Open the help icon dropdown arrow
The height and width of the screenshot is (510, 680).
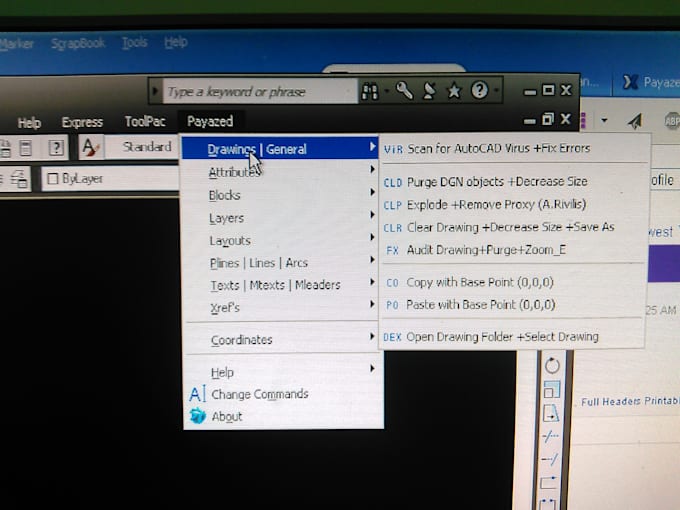click(x=496, y=90)
